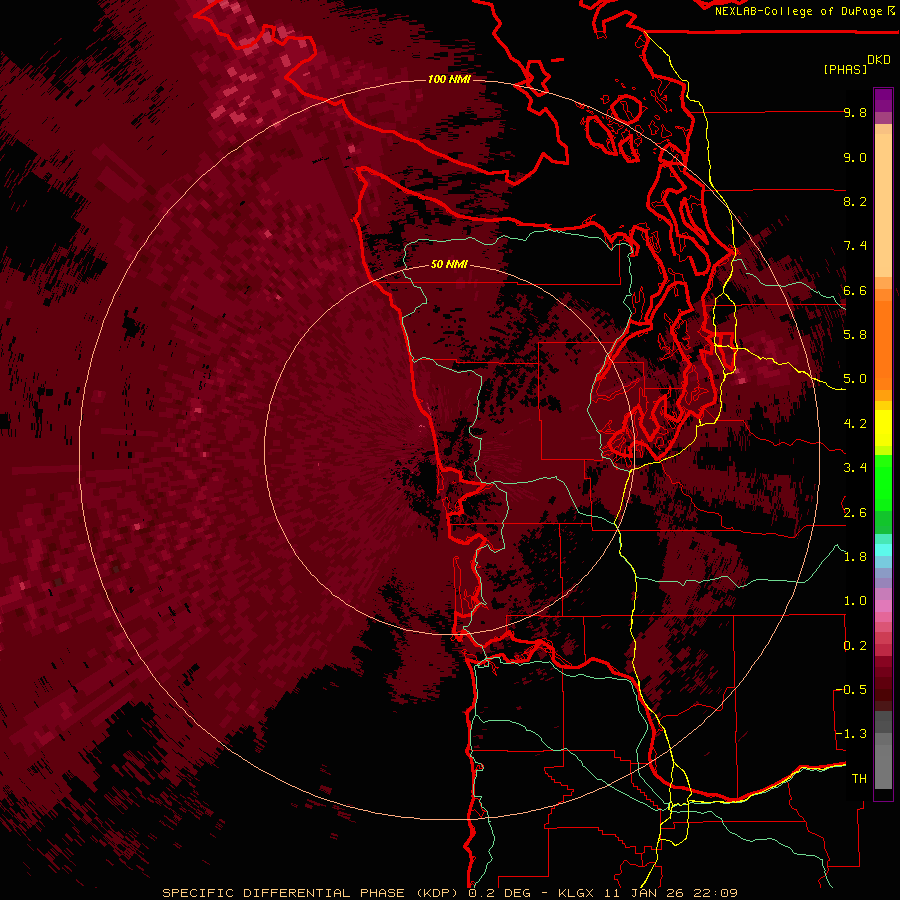
Task: Click the -0.5 value on color scale
Action: pos(851,690)
